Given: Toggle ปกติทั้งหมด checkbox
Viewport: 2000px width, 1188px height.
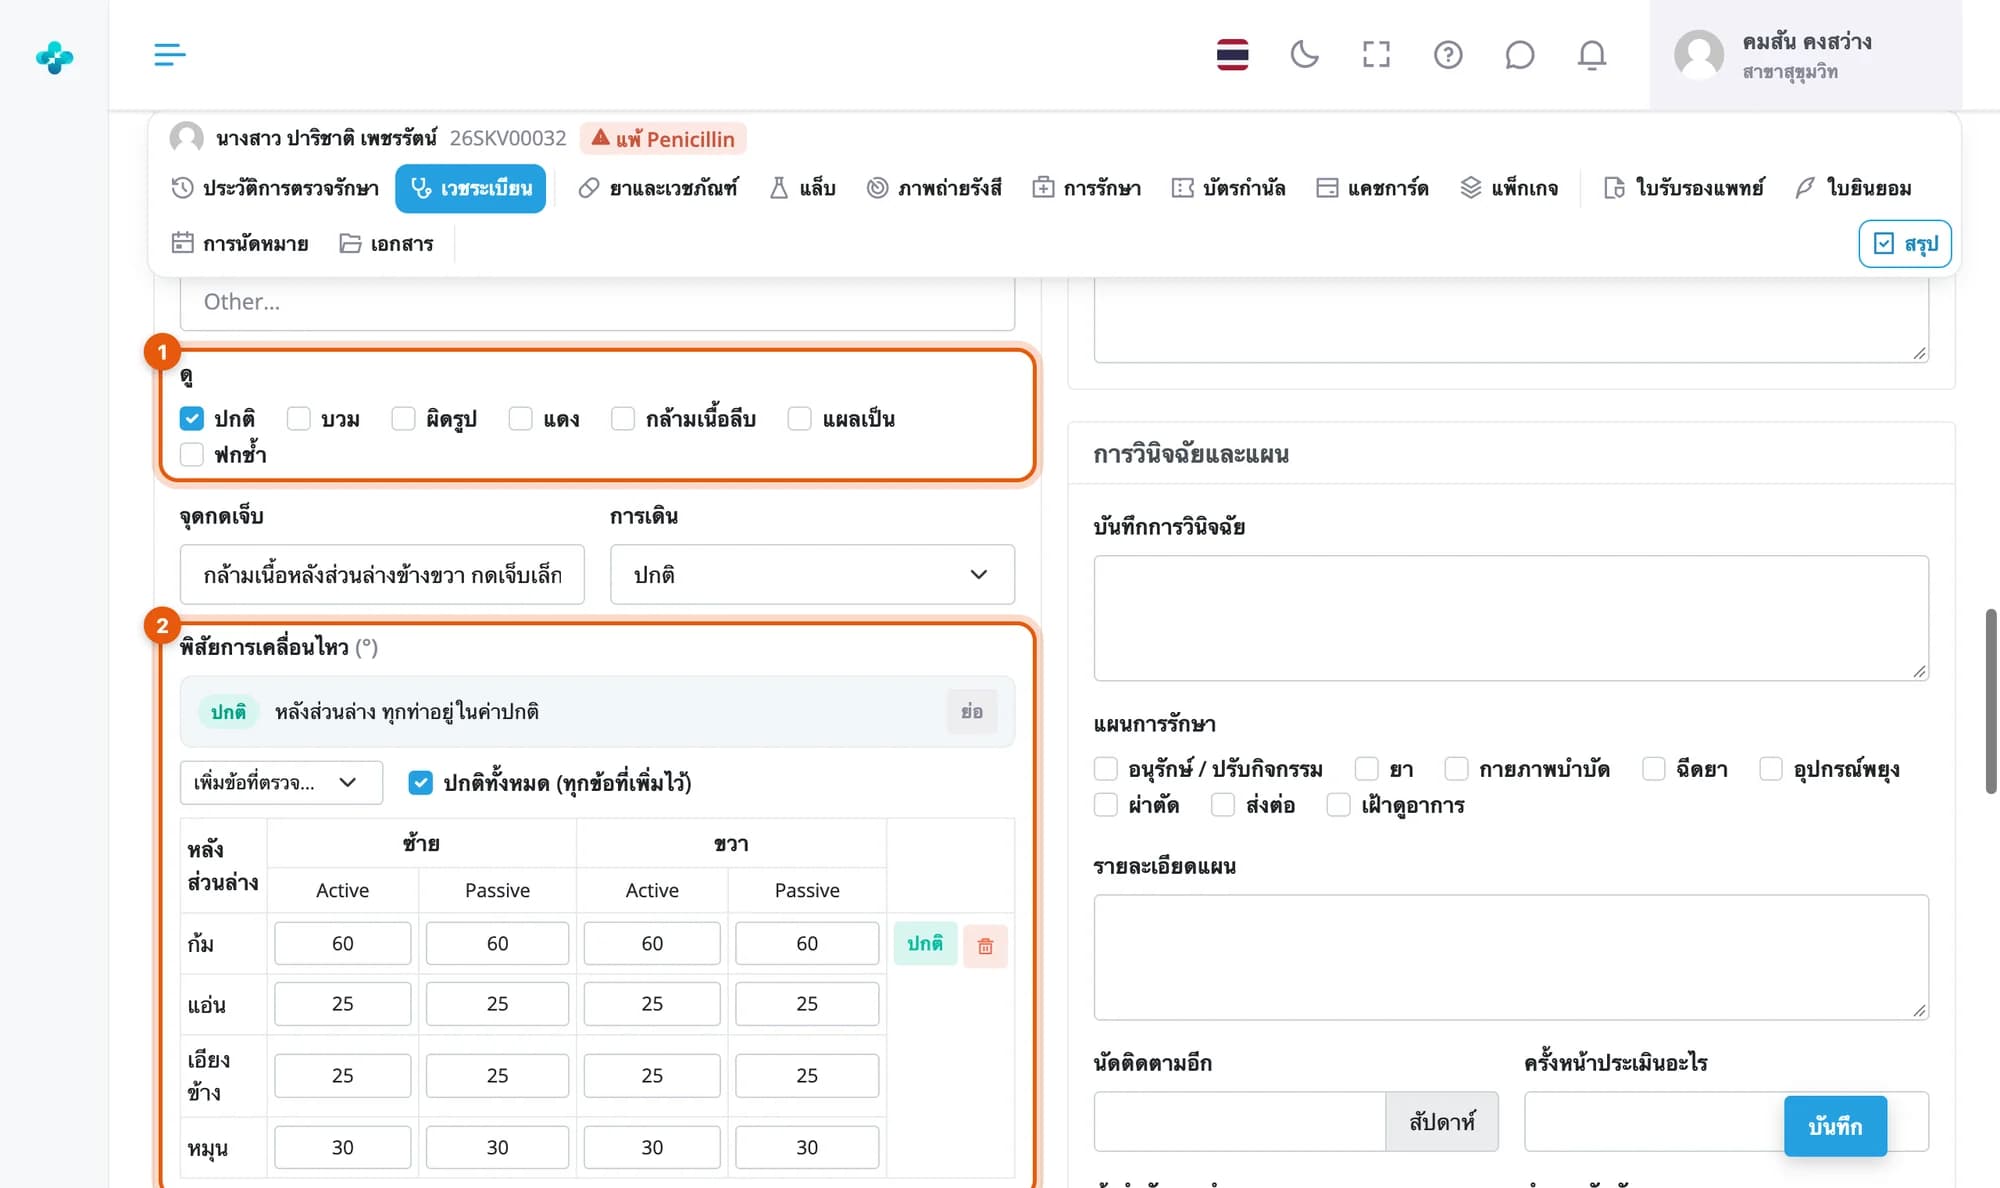Looking at the screenshot, I should (421, 782).
